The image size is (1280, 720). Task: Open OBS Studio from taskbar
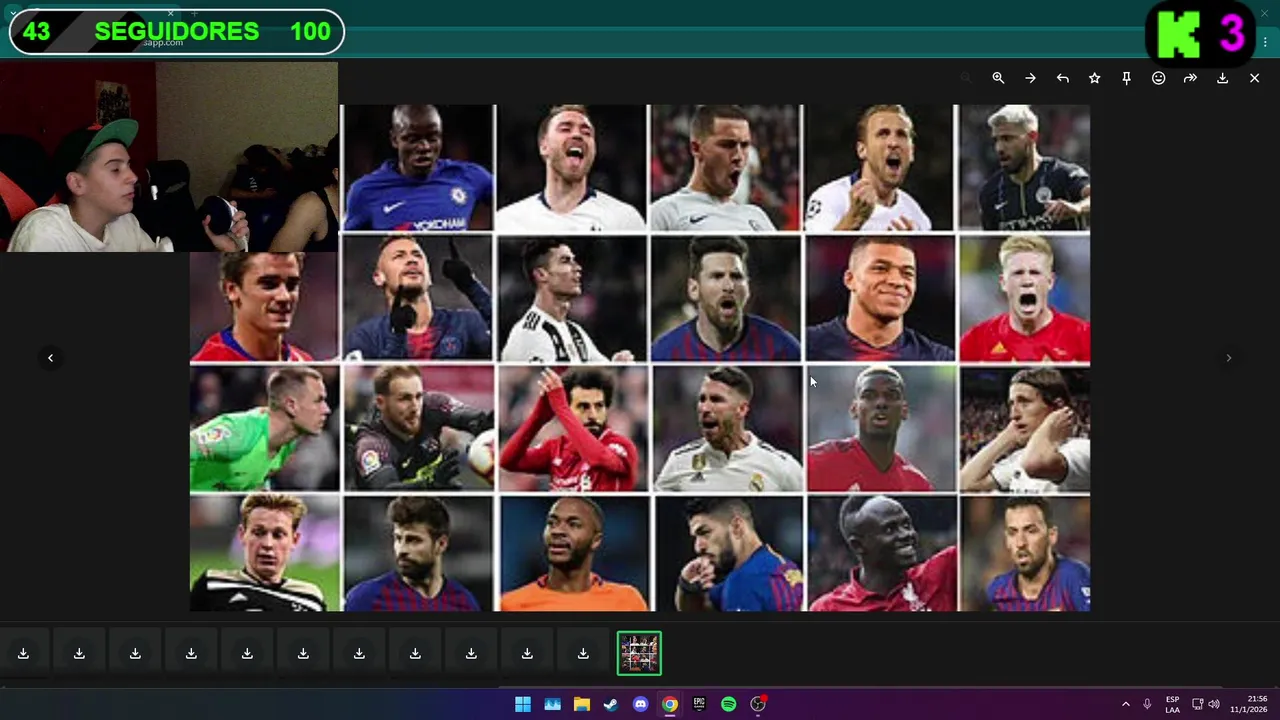click(758, 705)
